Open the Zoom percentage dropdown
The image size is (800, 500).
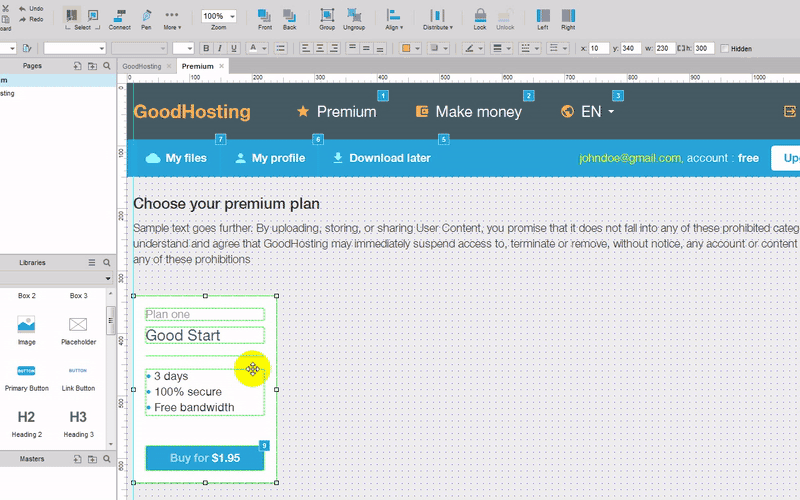219,16
